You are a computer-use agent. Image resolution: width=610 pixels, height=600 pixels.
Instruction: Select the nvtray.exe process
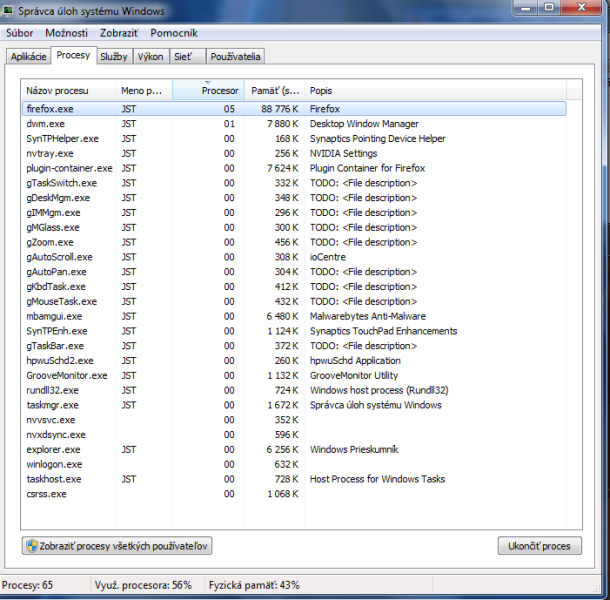coord(294,153)
